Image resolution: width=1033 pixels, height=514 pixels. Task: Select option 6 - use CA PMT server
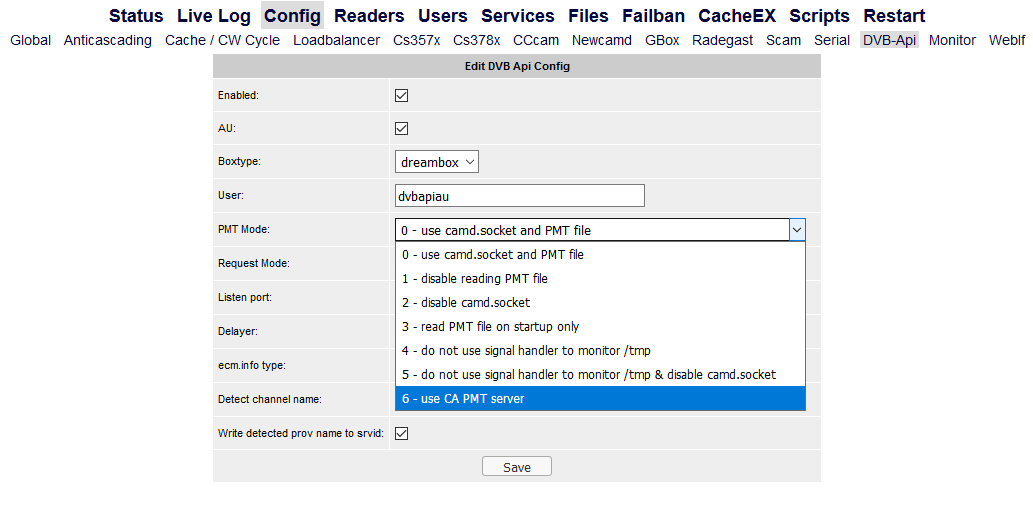pos(600,399)
